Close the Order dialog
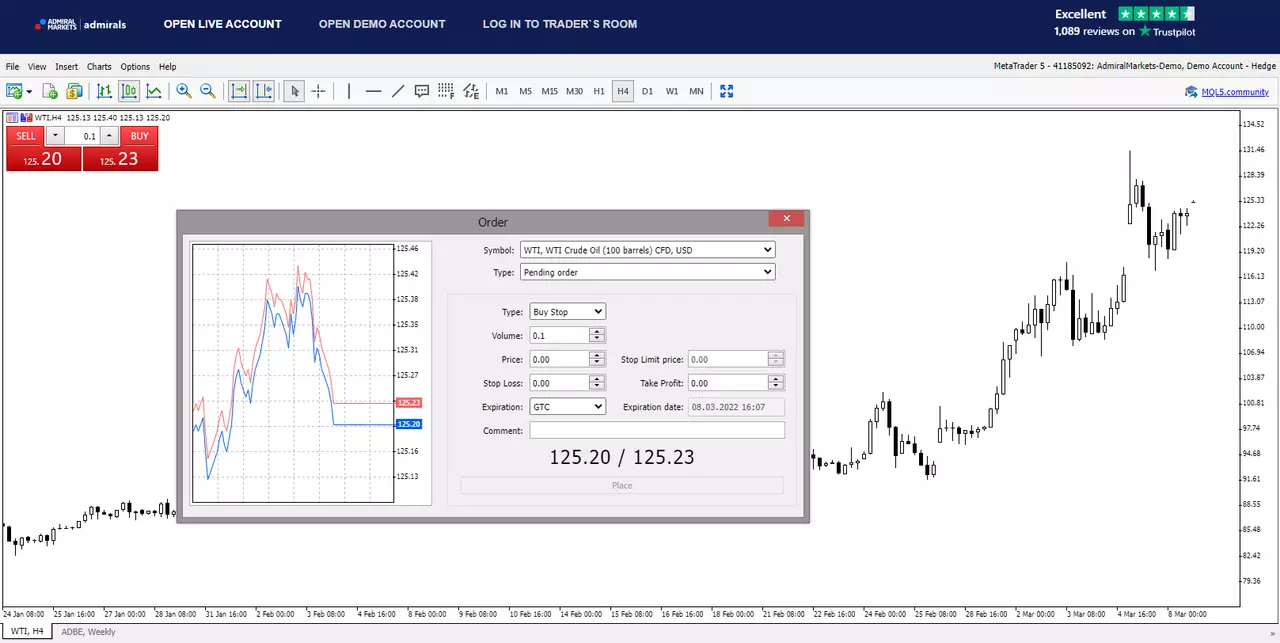 tap(787, 219)
